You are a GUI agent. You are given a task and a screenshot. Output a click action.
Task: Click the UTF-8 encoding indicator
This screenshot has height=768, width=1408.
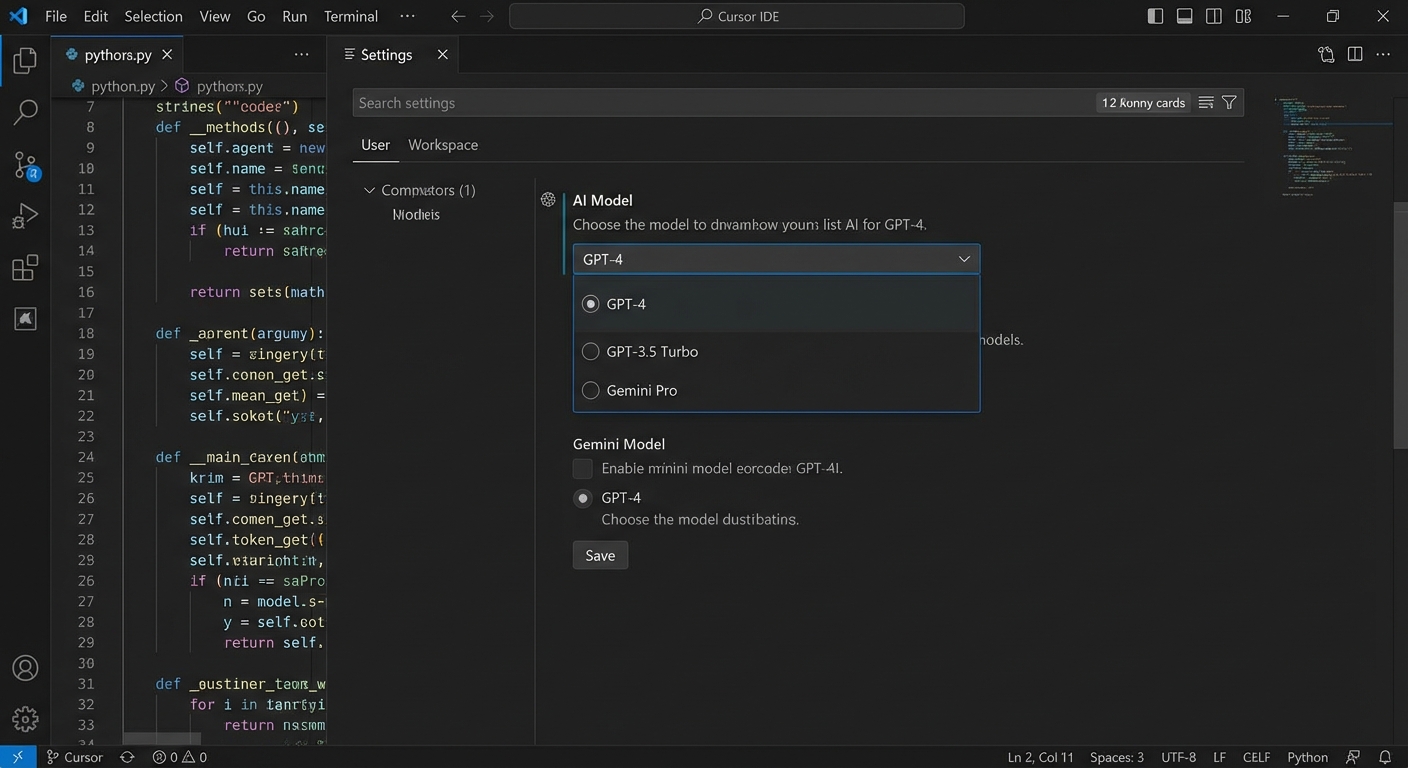point(1178,757)
